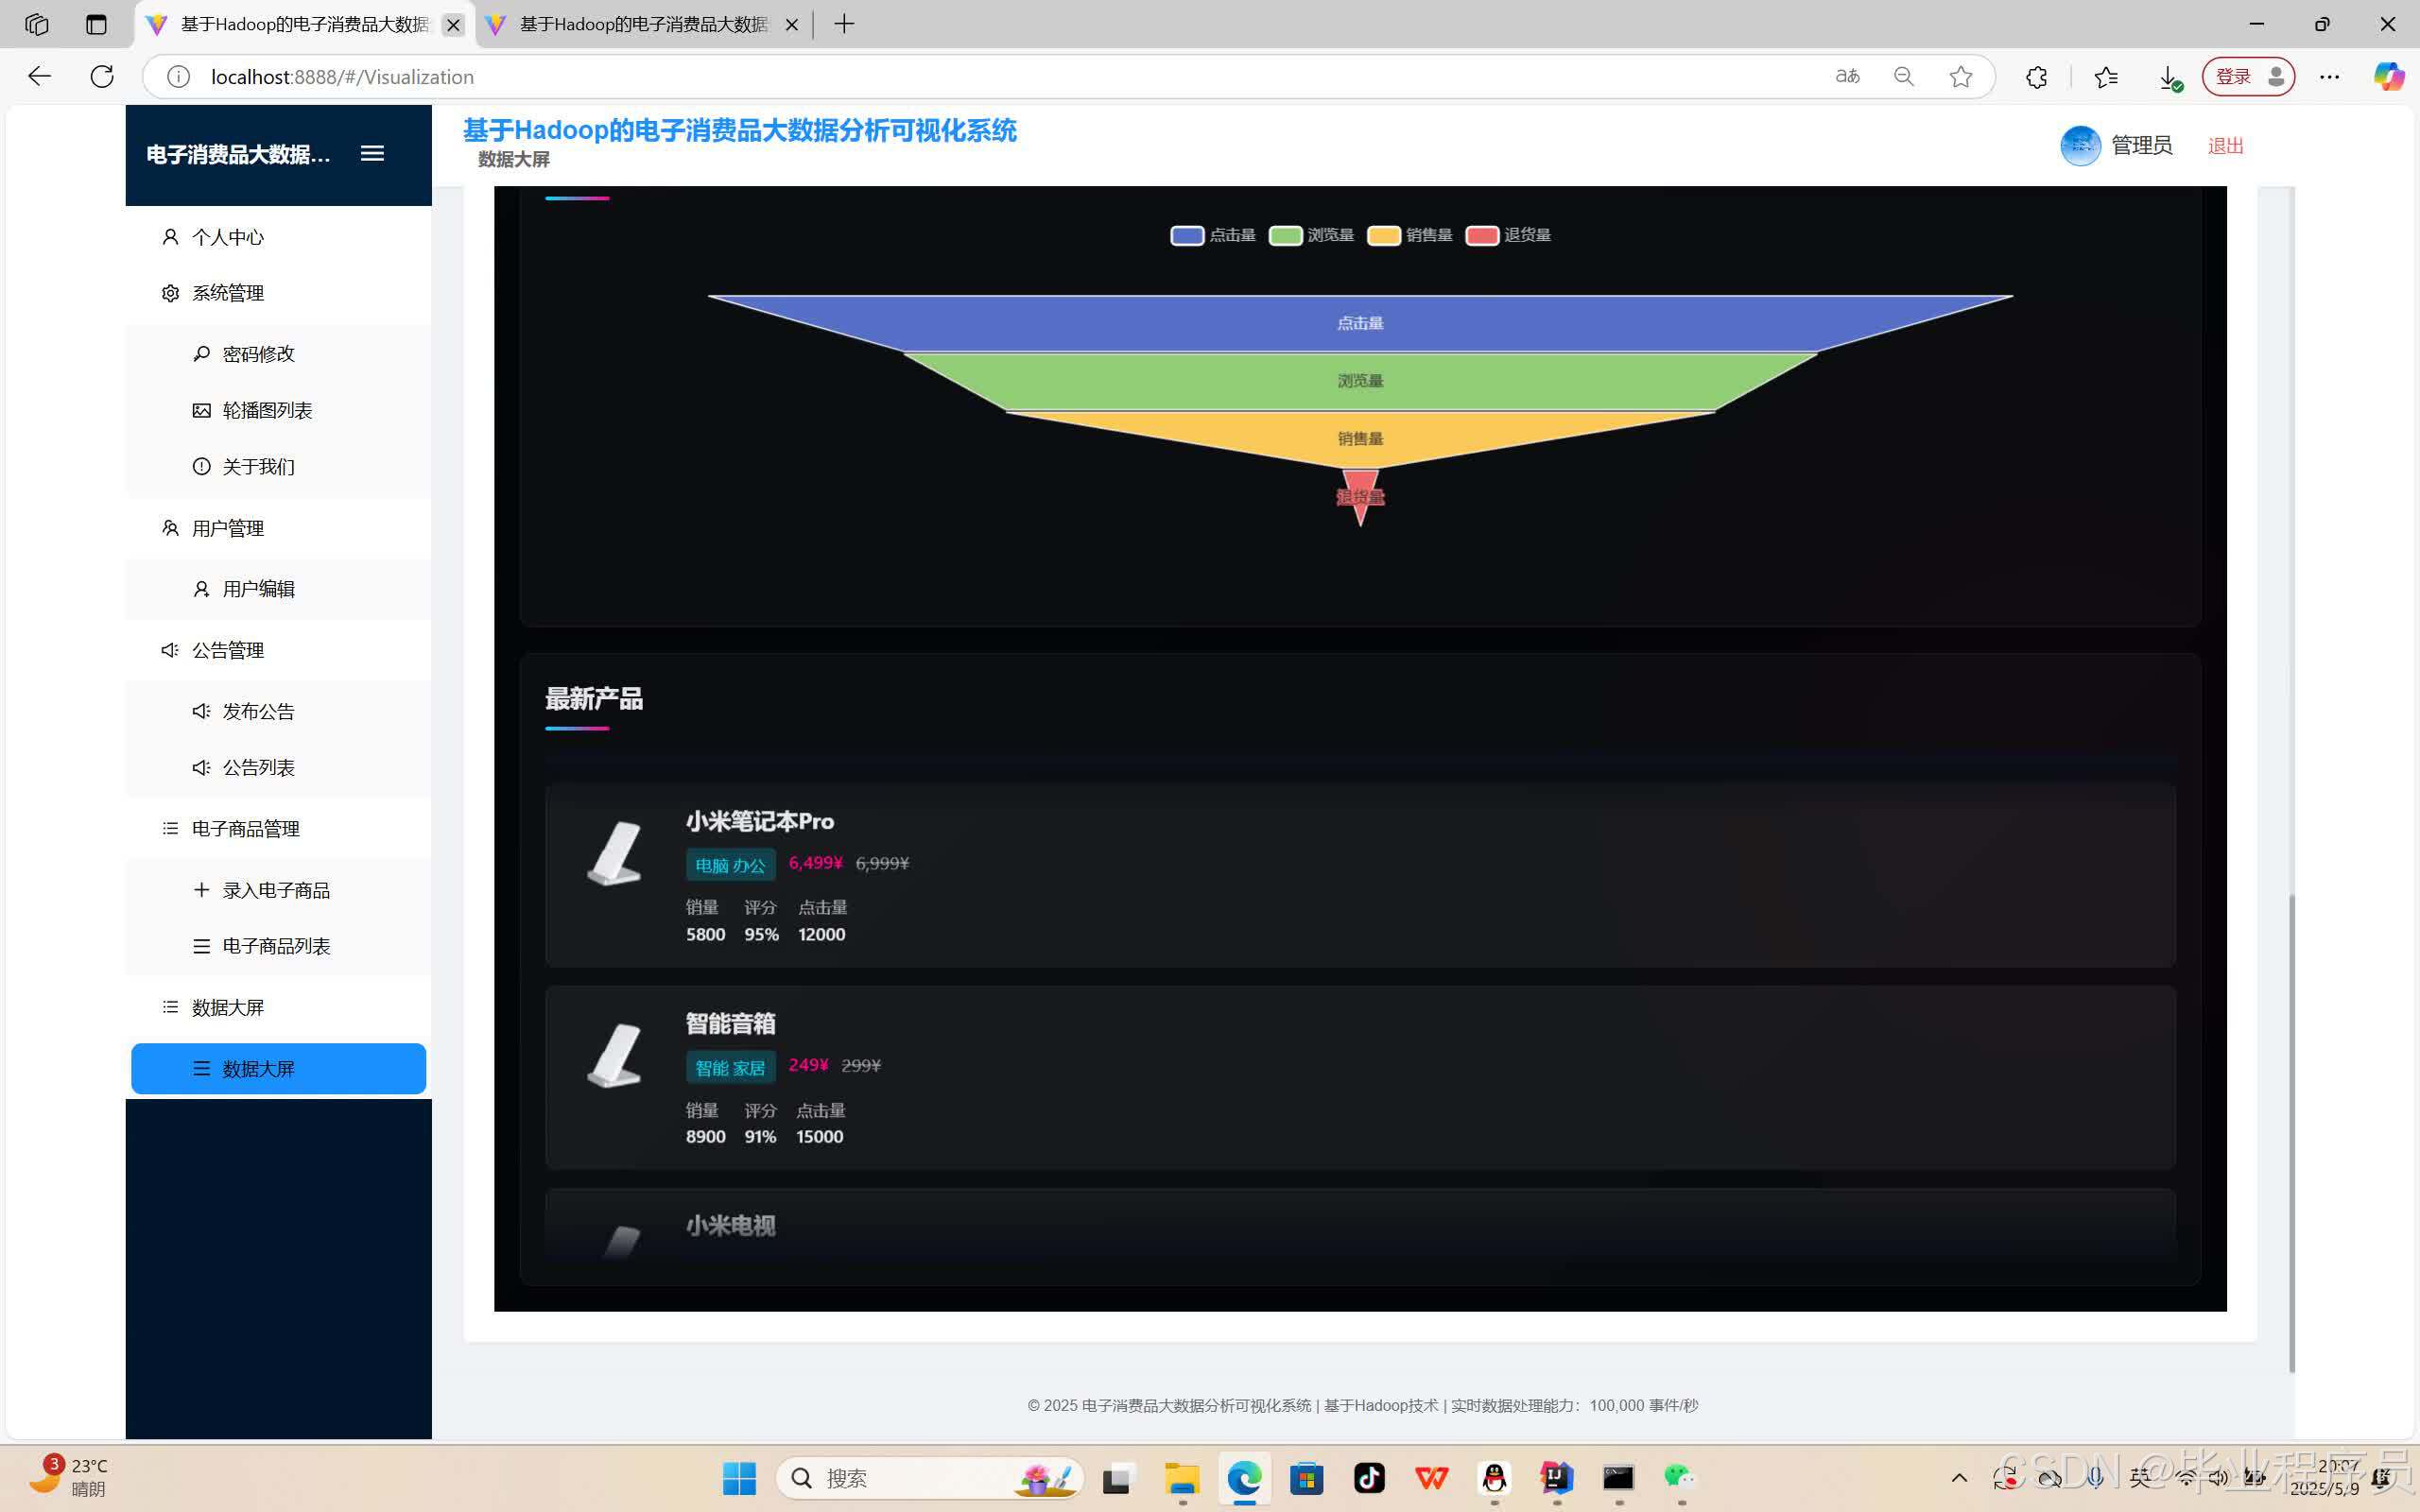Image resolution: width=2420 pixels, height=1512 pixels.
Task: Open 个人中心 in the sidebar
Action: click(x=278, y=237)
